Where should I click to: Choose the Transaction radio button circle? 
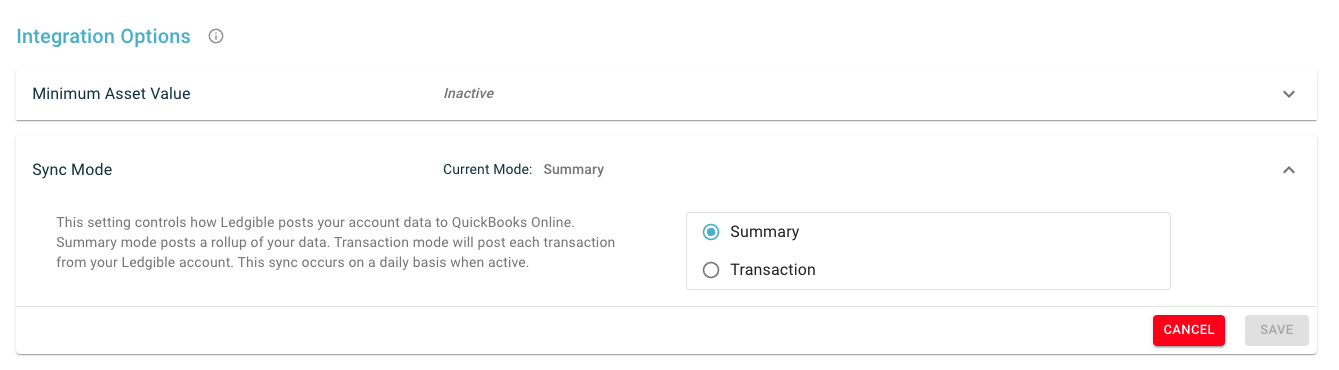711,270
